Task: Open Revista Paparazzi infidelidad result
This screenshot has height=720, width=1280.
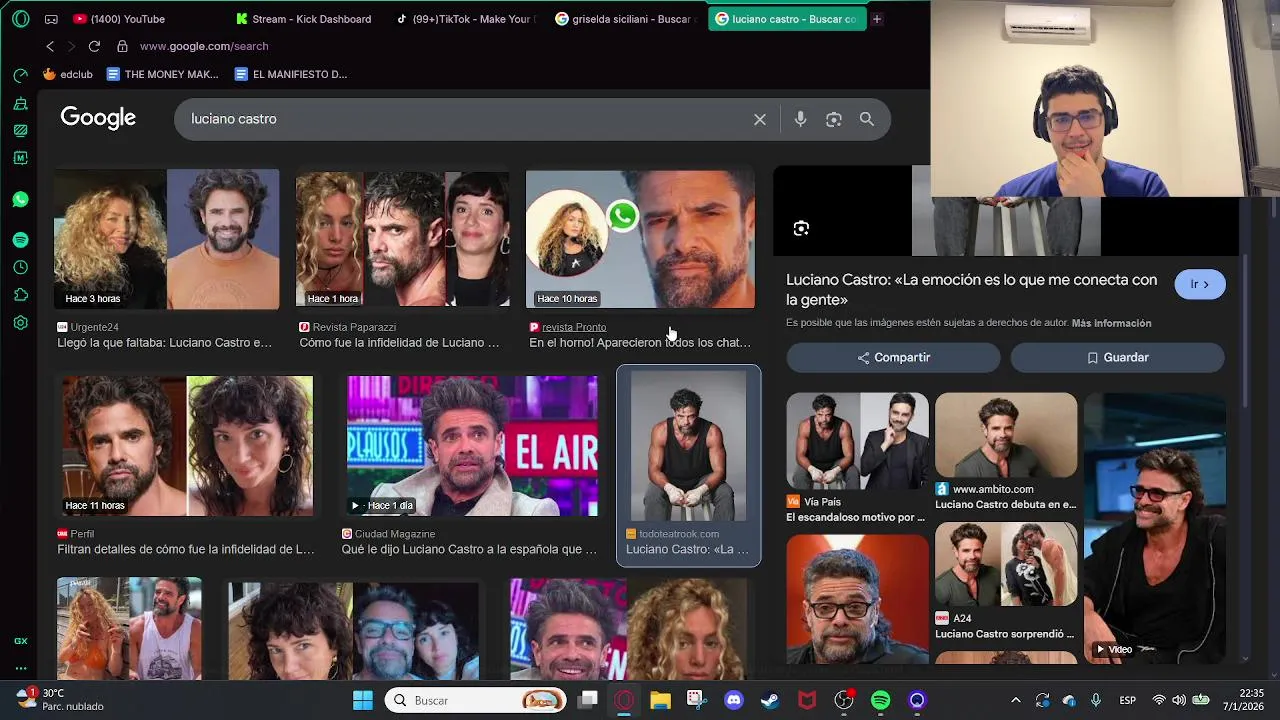Action: [x=402, y=260]
